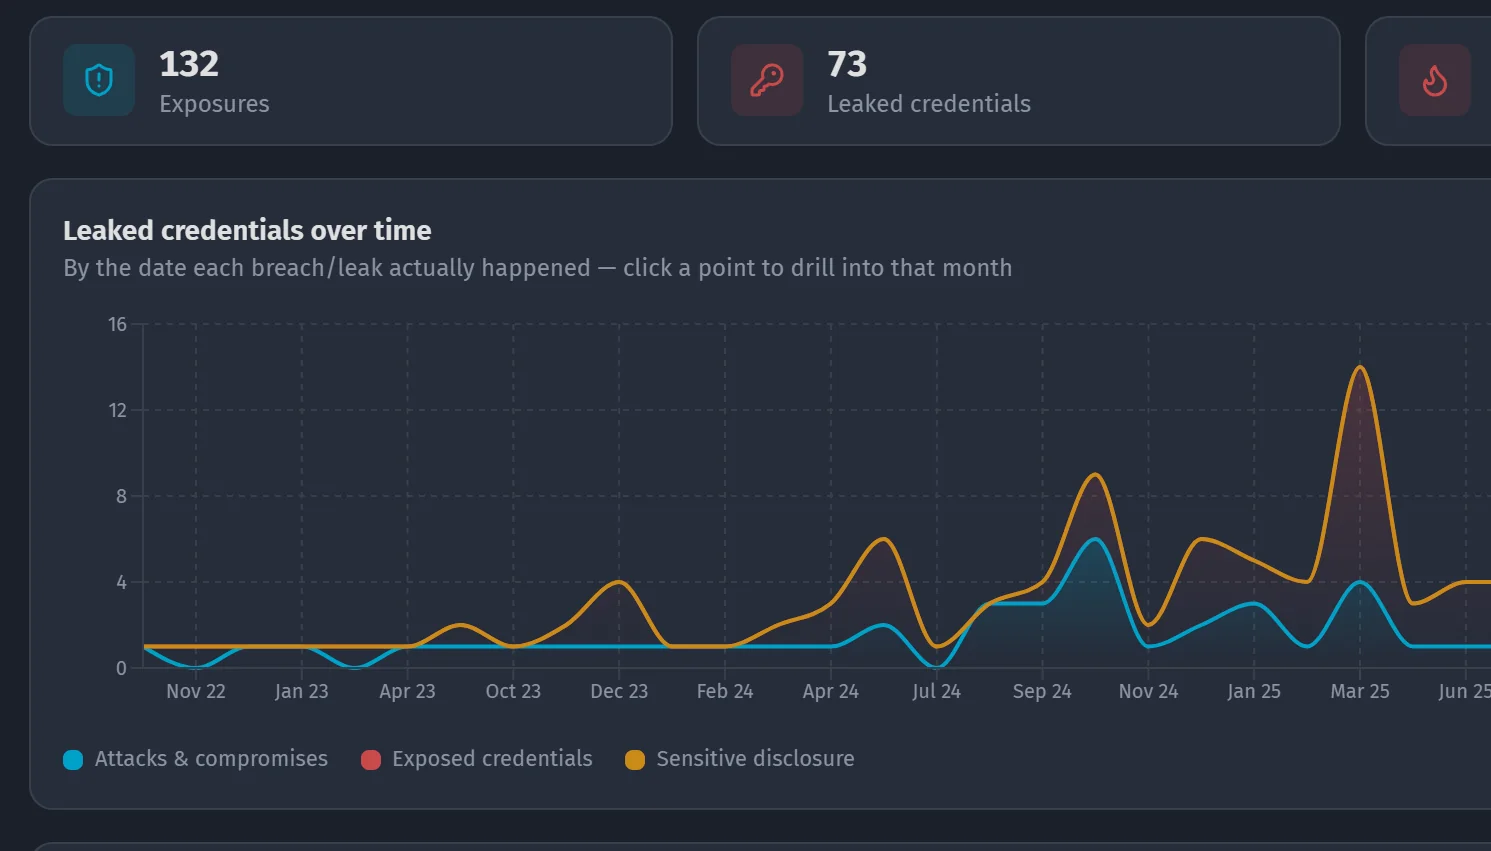This screenshot has height=851, width=1491.
Task: Toggle Attacks & compromises legend series
Action: pos(196,759)
